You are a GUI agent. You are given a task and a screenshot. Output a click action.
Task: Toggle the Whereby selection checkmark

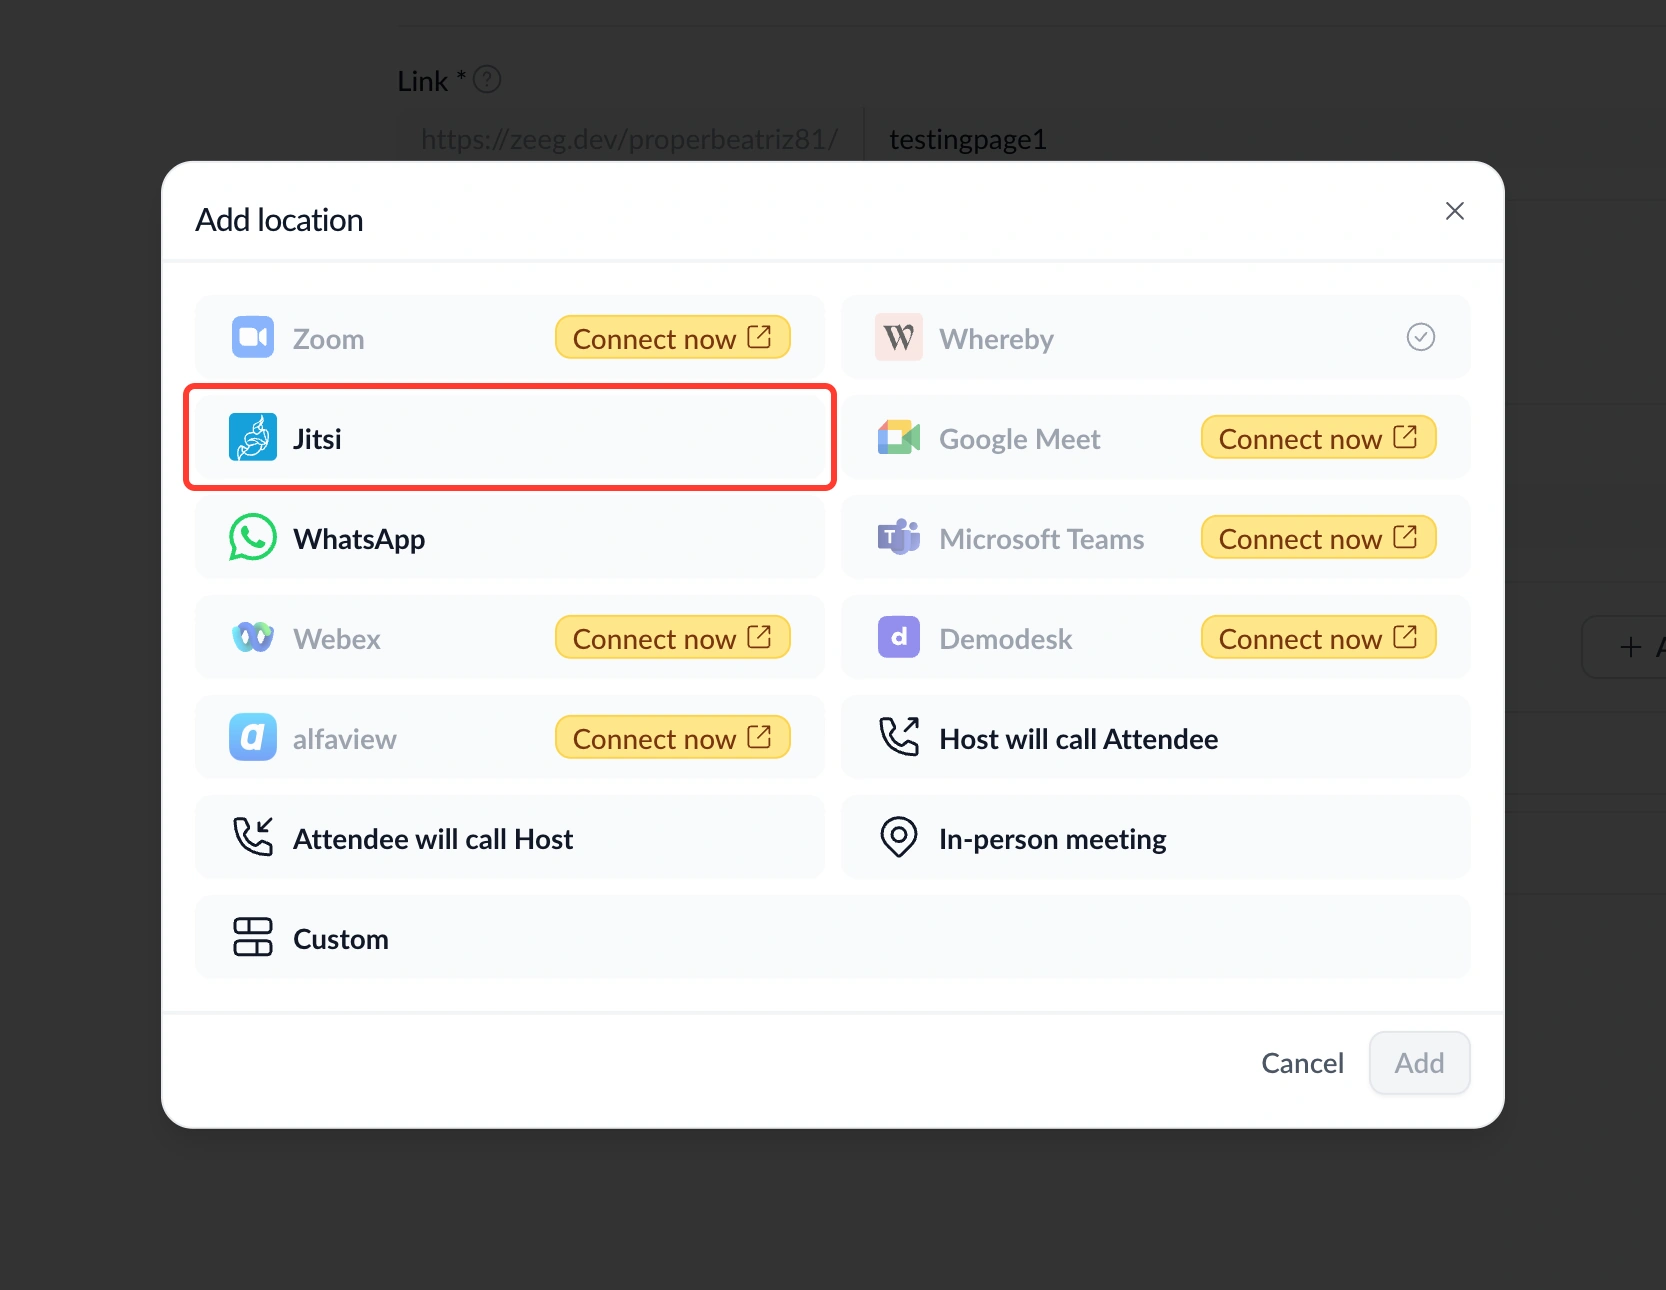tap(1421, 337)
